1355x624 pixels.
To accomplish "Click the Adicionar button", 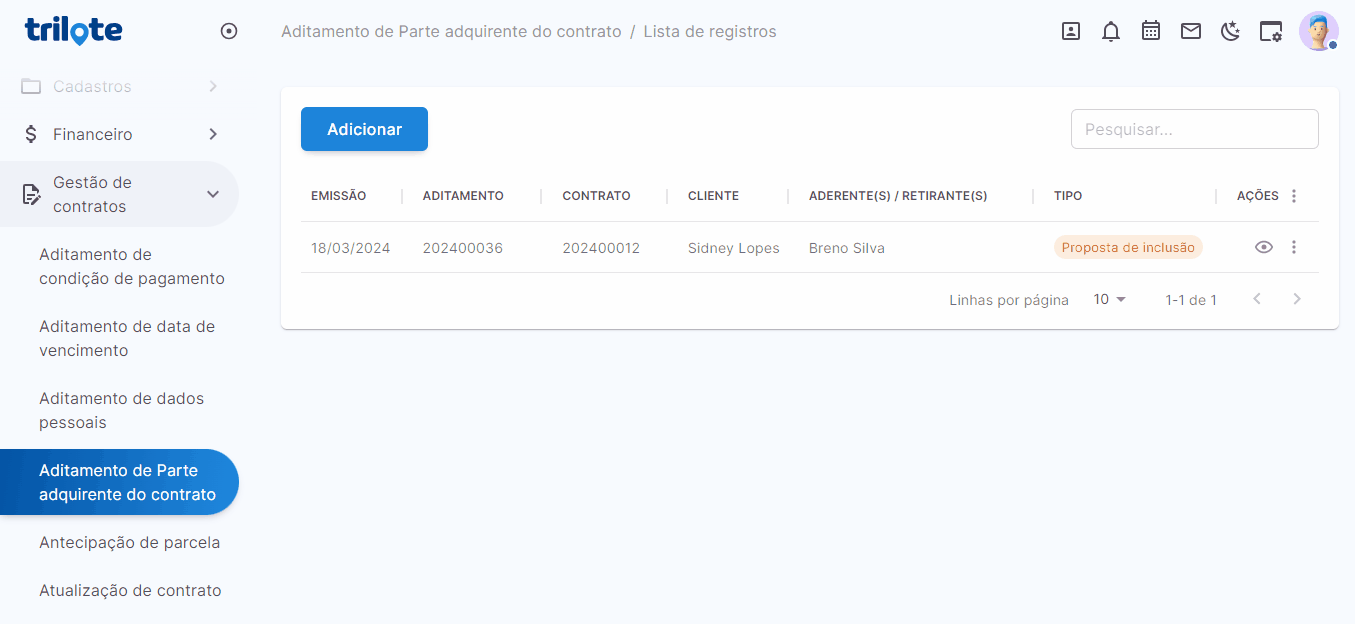I will pyautogui.click(x=364, y=129).
